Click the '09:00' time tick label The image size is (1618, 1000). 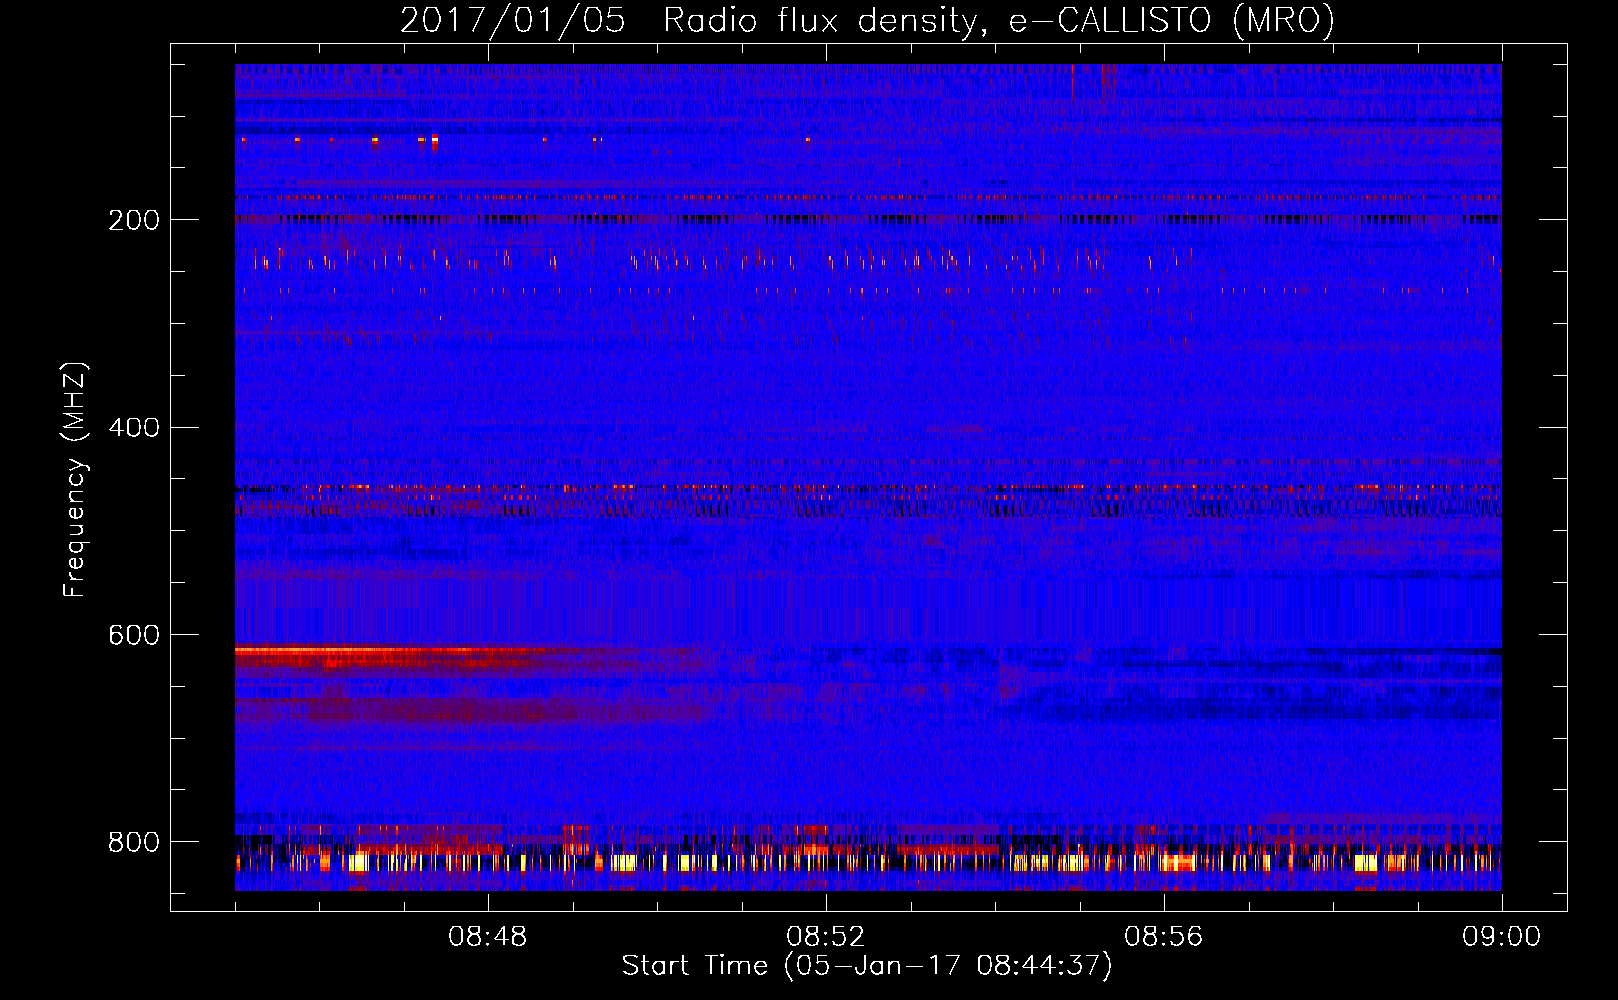(1502, 937)
